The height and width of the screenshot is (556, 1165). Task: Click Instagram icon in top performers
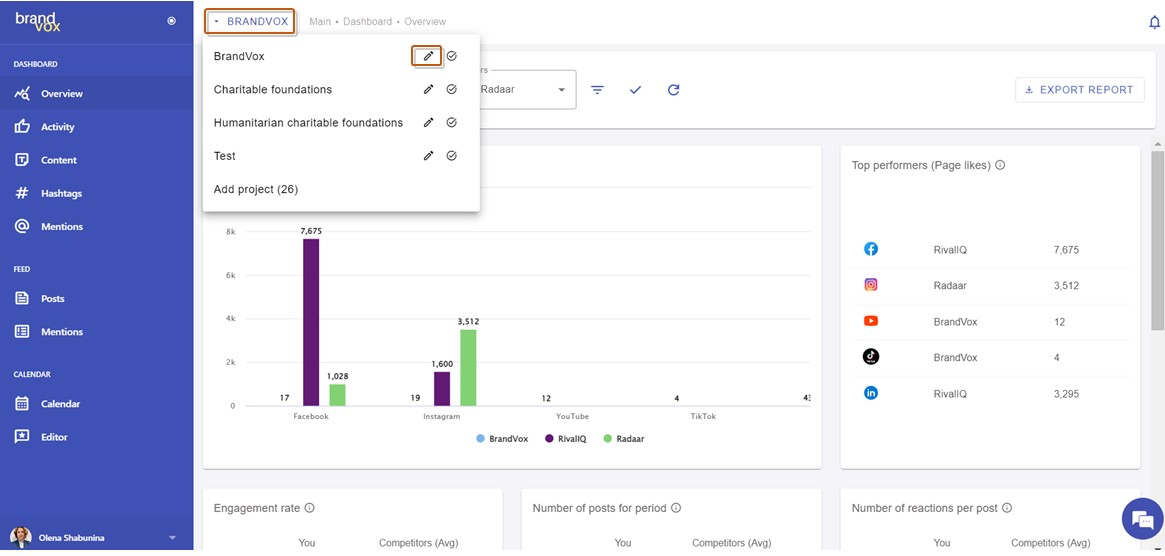click(871, 285)
